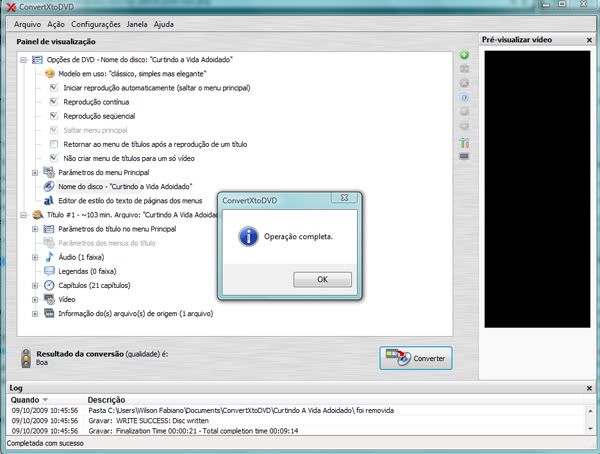The width and height of the screenshot is (600, 454).
Task: Click the music note Áudio icon
Action: click(x=49, y=257)
